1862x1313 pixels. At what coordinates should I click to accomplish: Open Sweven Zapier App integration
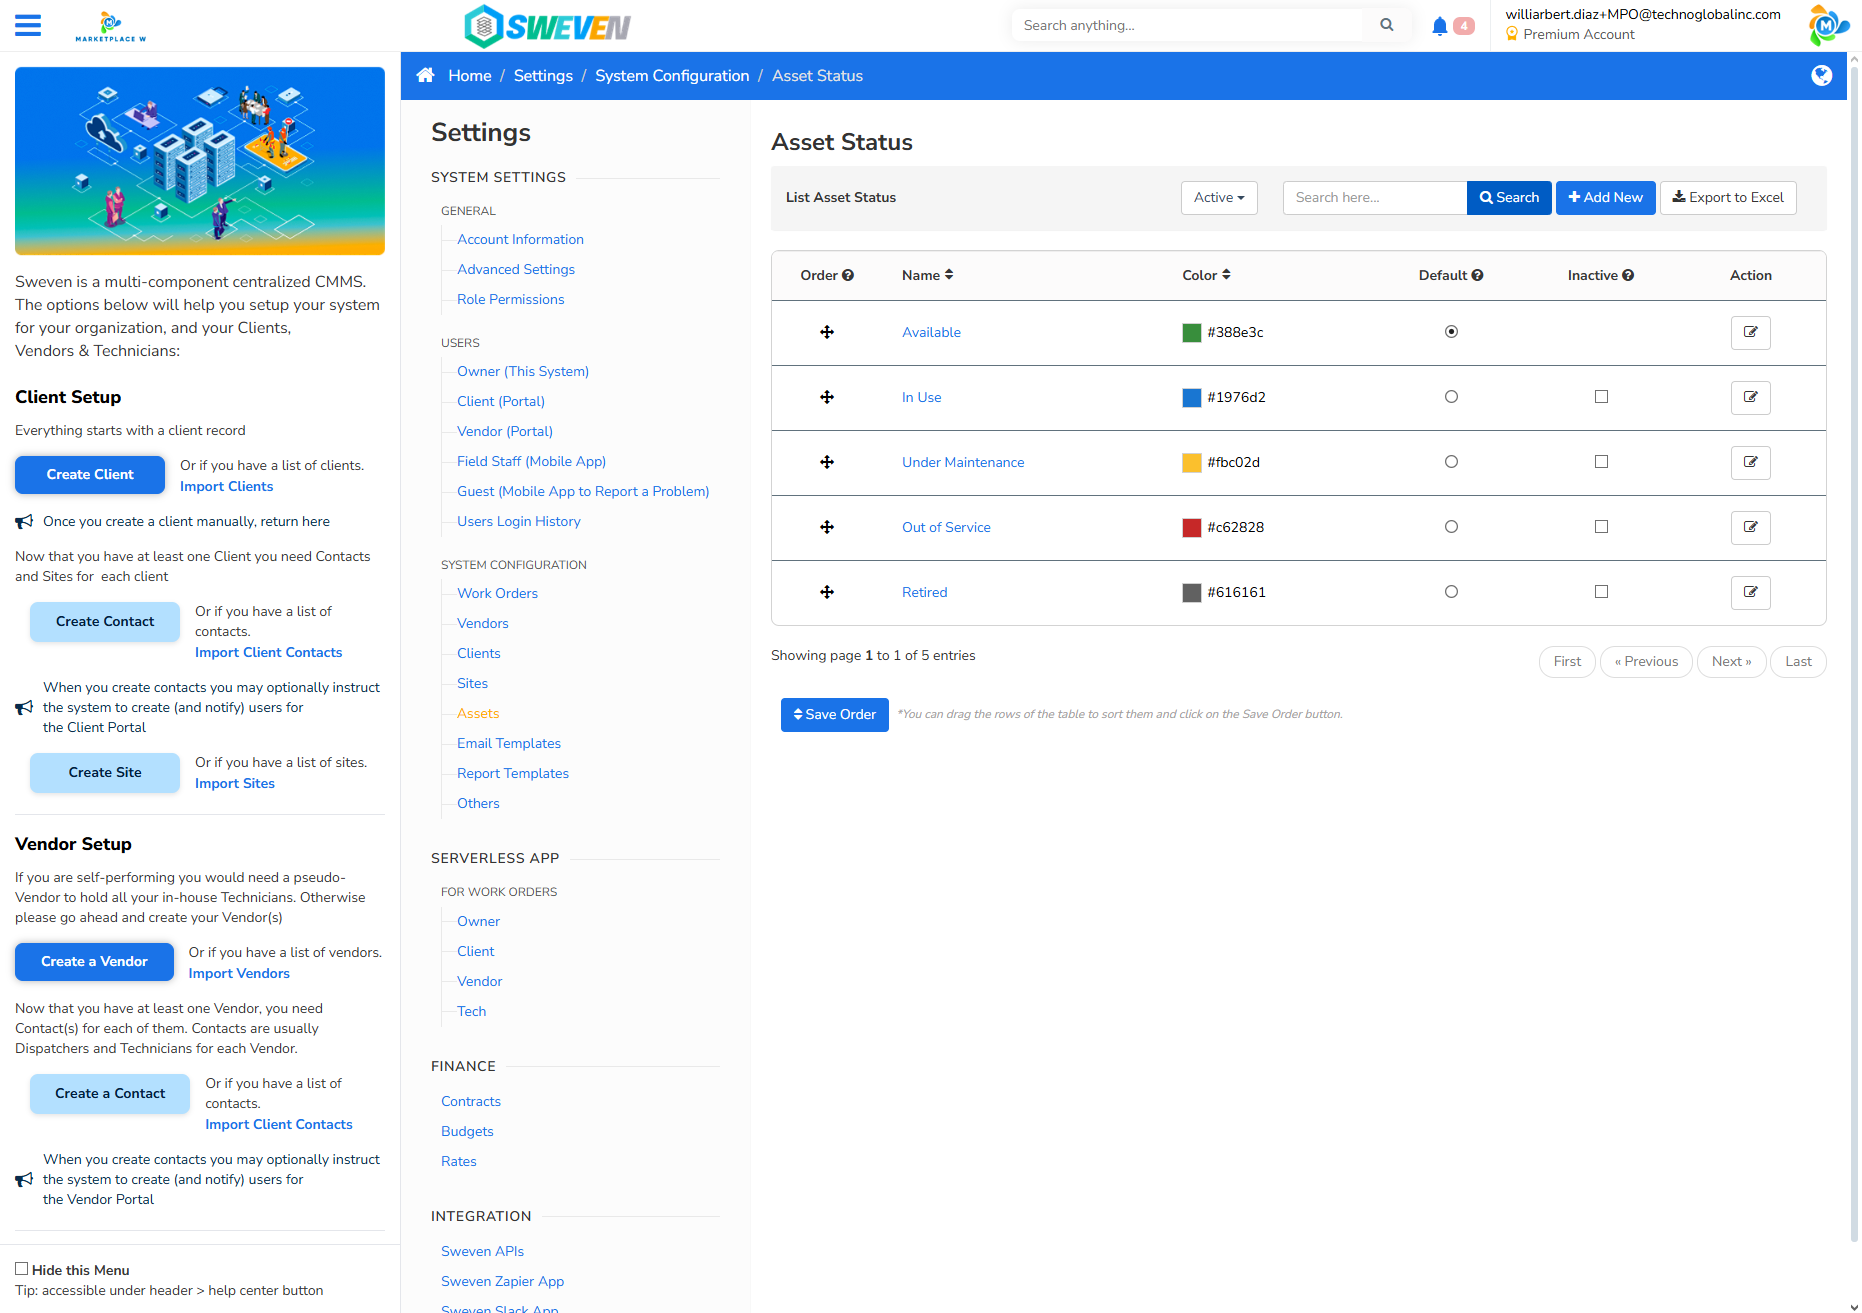(502, 1281)
